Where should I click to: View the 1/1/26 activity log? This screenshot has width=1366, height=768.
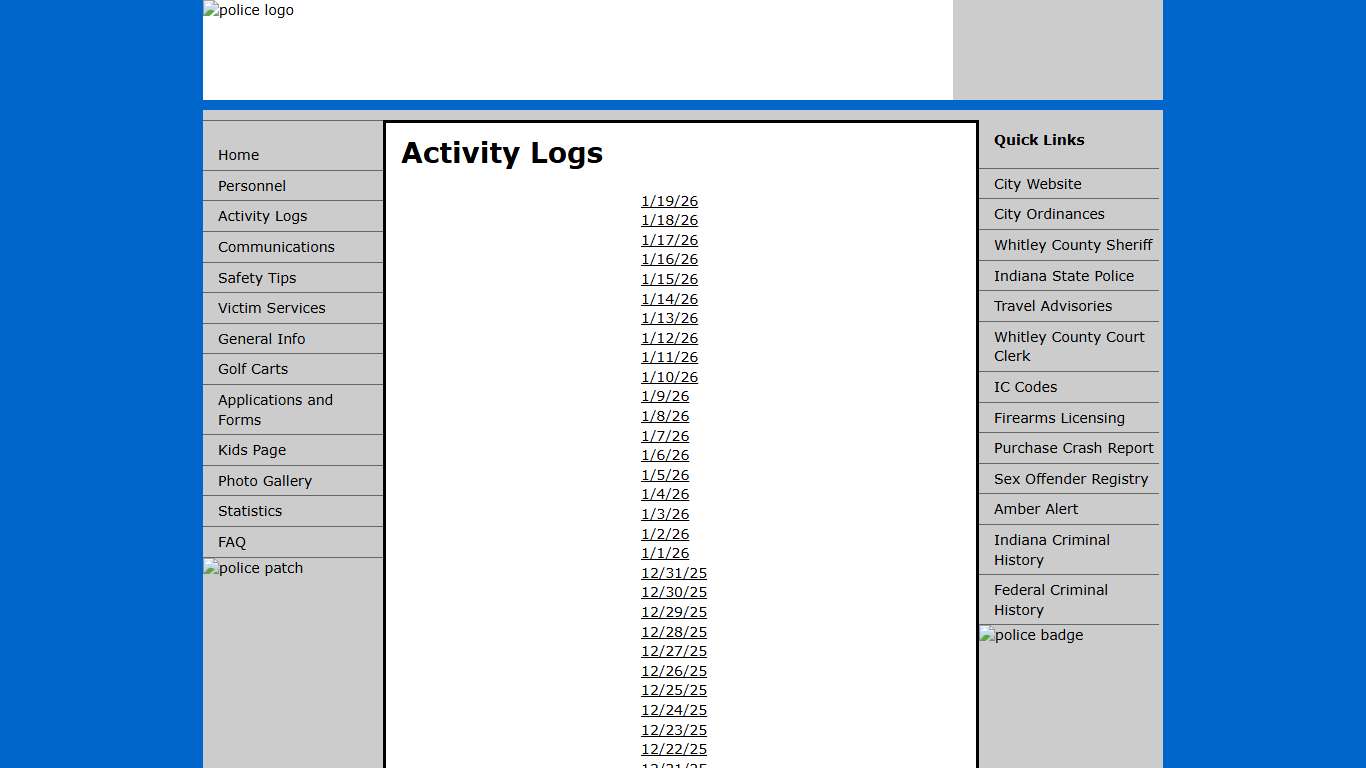pyautogui.click(x=665, y=553)
